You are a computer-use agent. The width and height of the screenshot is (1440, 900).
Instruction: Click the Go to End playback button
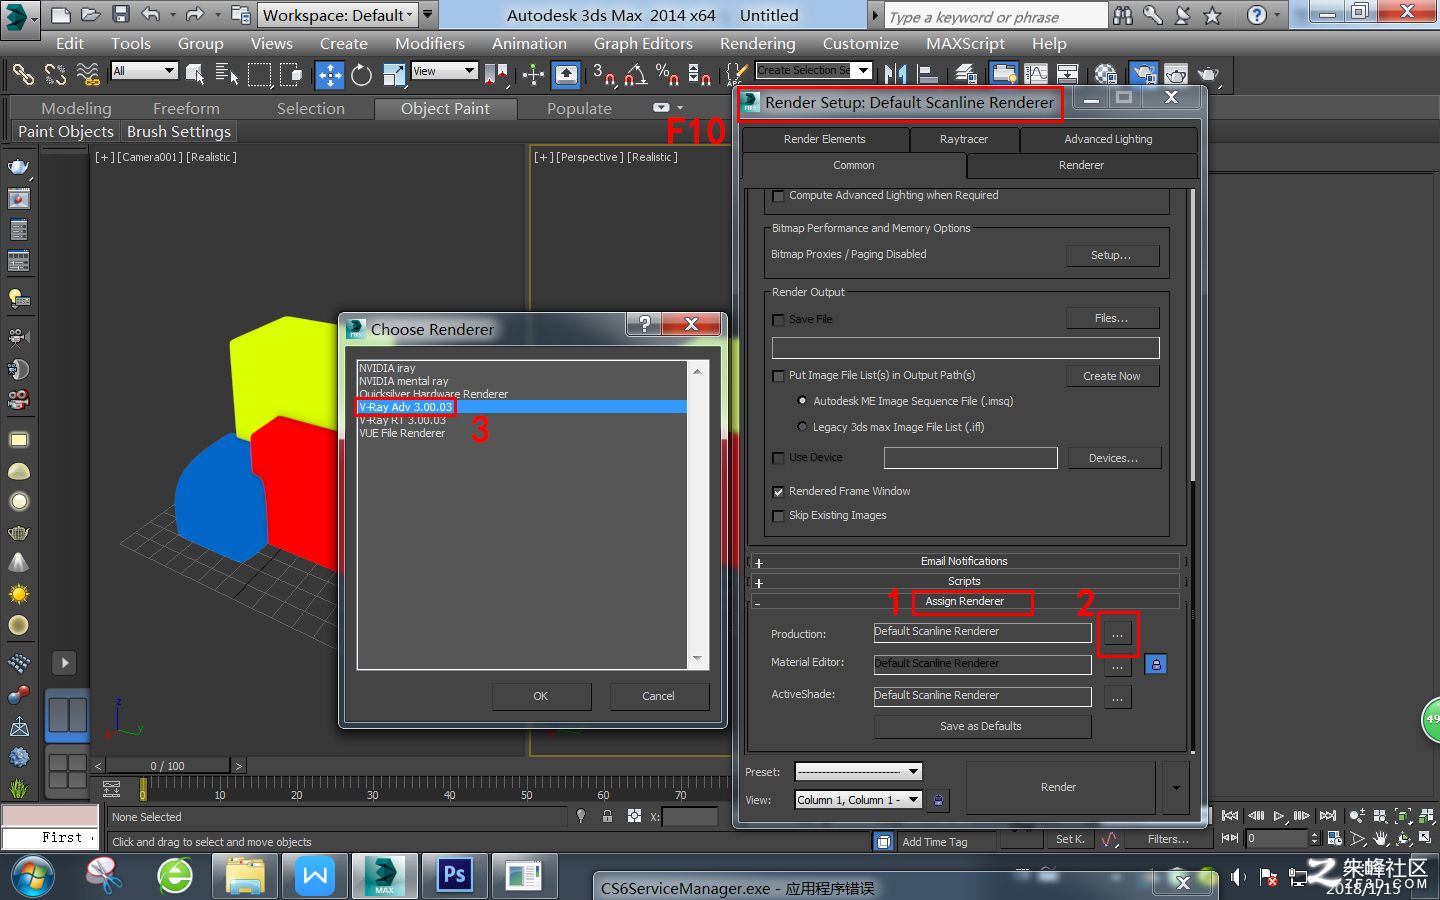click(1328, 816)
